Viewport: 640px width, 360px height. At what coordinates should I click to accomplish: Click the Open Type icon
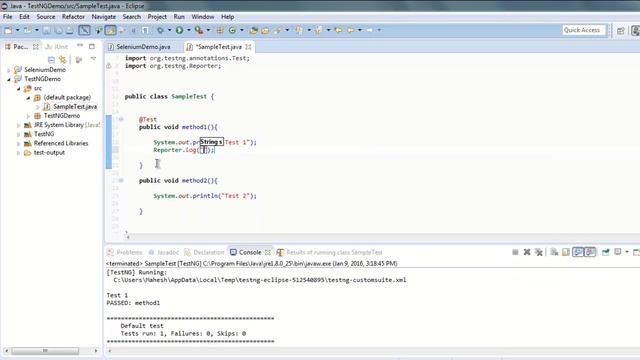253,30
